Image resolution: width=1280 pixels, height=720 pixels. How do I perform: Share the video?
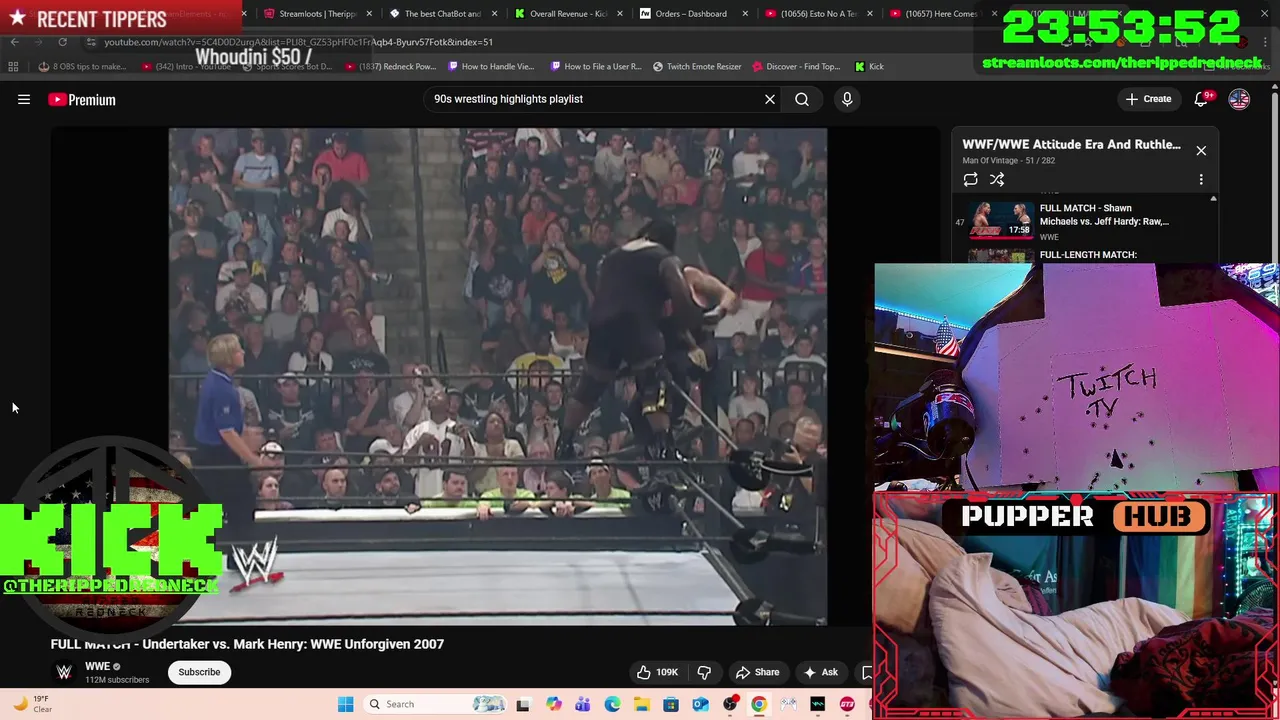pyautogui.click(x=757, y=672)
